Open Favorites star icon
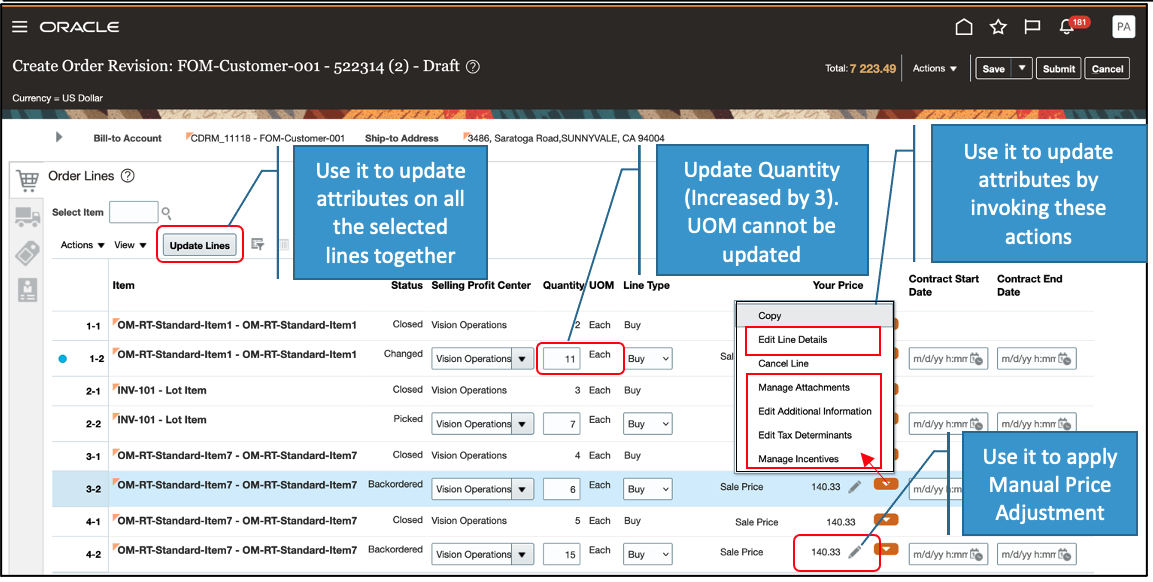This screenshot has width=1153, height=582. click(998, 27)
